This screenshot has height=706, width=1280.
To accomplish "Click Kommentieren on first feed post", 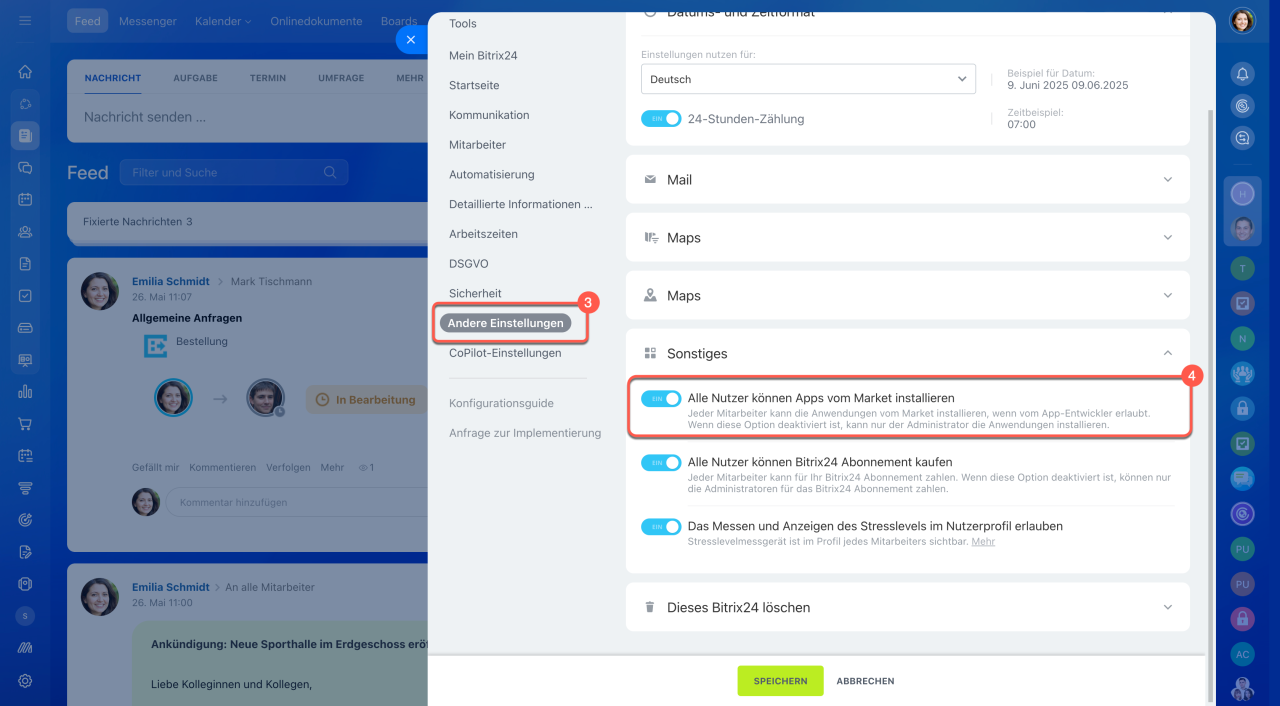I will click(x=222, y=467).
